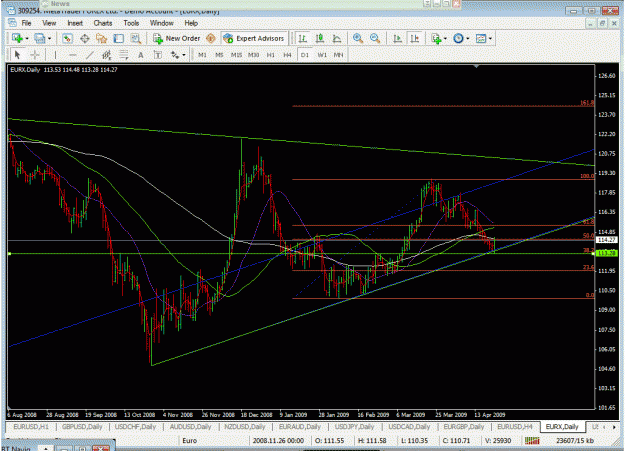Click the 114.27 current price label
This screenshot has width=625, height=451.
point(606,240)
